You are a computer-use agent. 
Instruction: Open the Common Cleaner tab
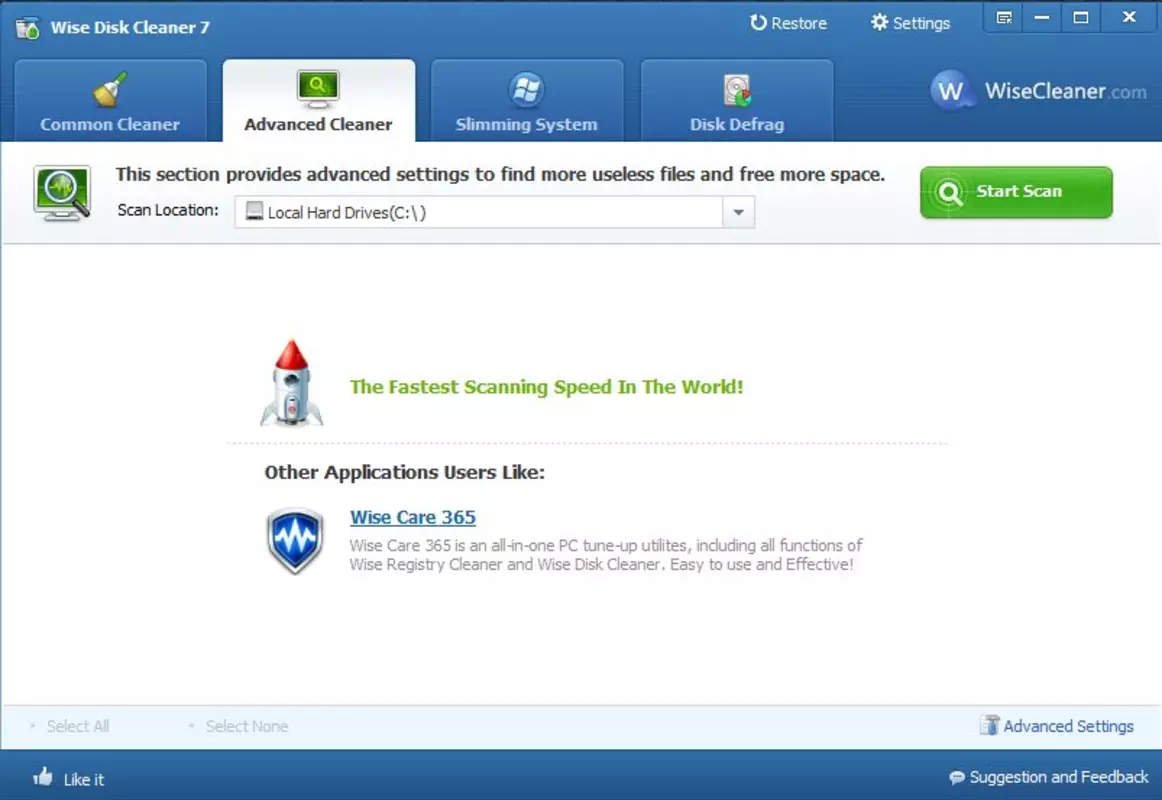pos(110,101)
